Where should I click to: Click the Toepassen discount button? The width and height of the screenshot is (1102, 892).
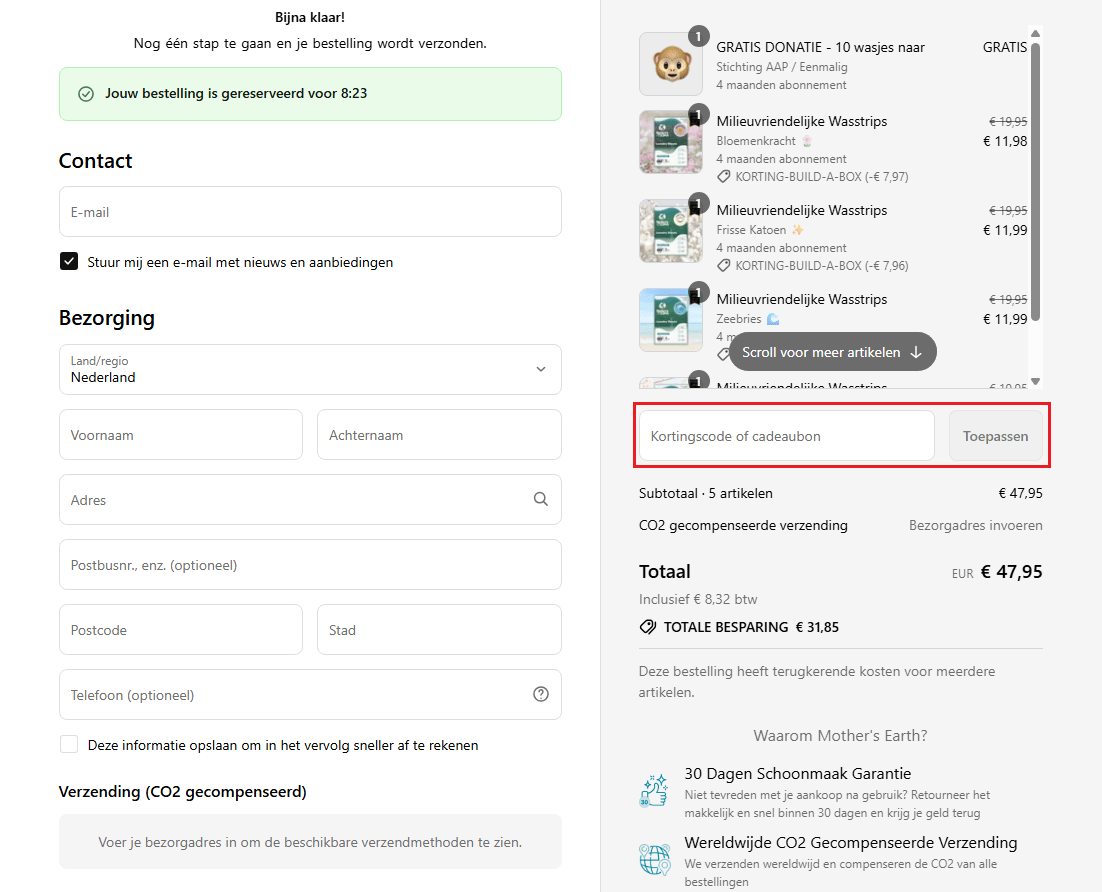(995, 436)
